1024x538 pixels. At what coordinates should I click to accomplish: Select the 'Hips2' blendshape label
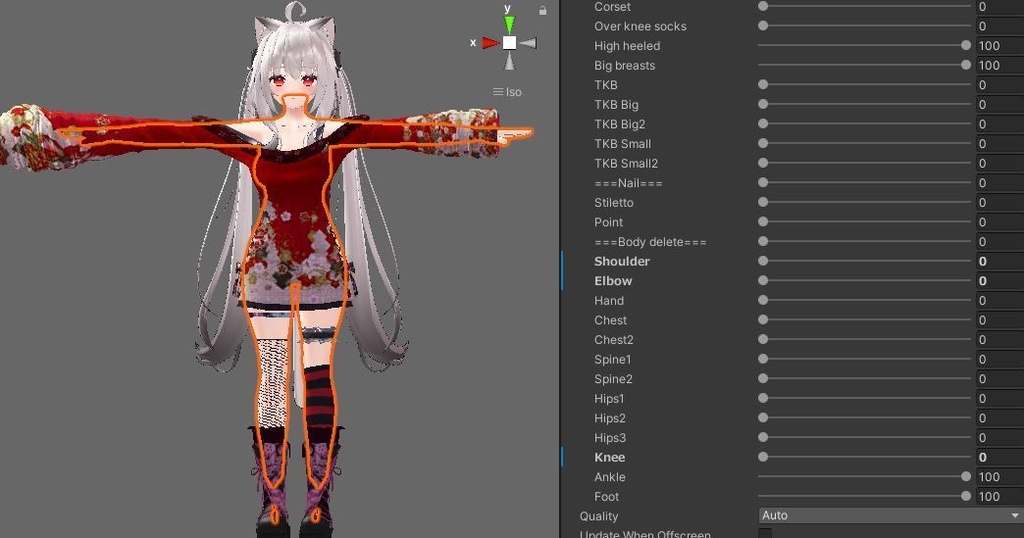pyautogui.click(x=610, y=418)
